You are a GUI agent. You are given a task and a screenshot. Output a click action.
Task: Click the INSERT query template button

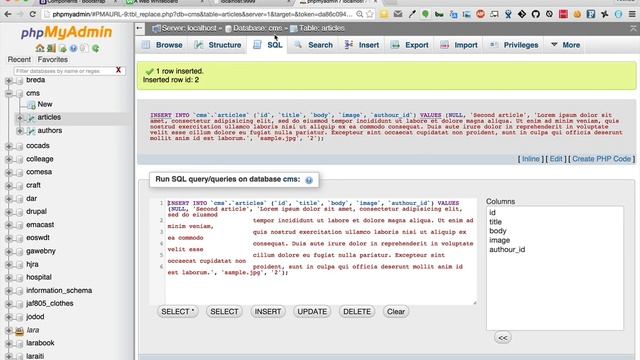tap(268, 311)
